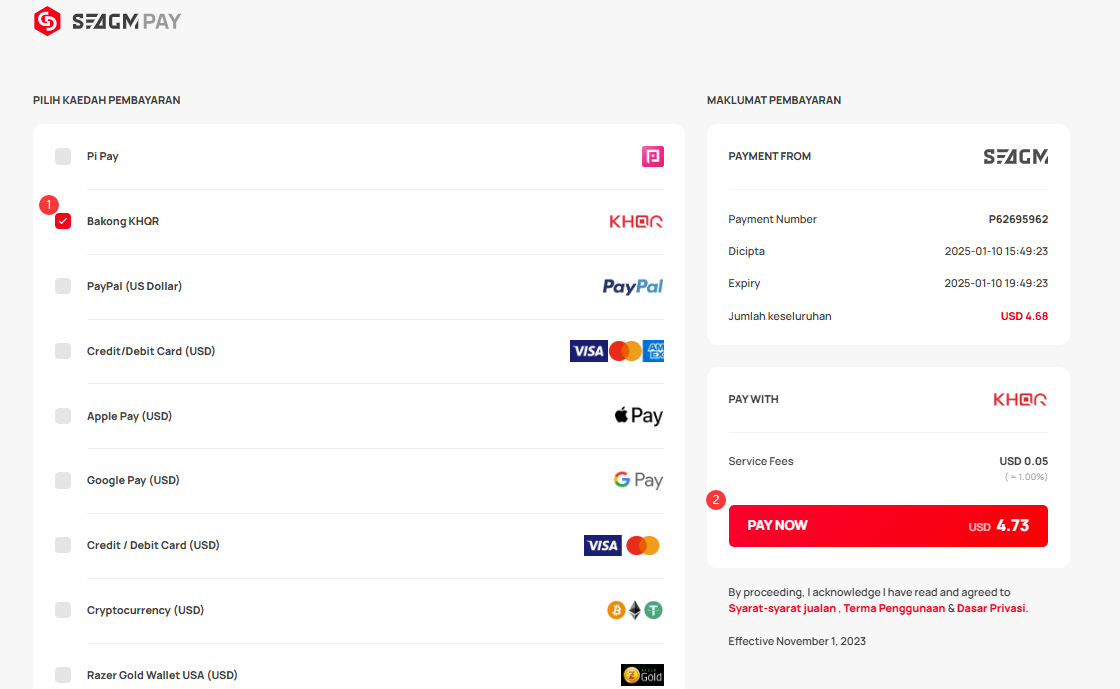Click the PayPal logo
Viewport: 1120px width, 689px height.
pos(633,286)
